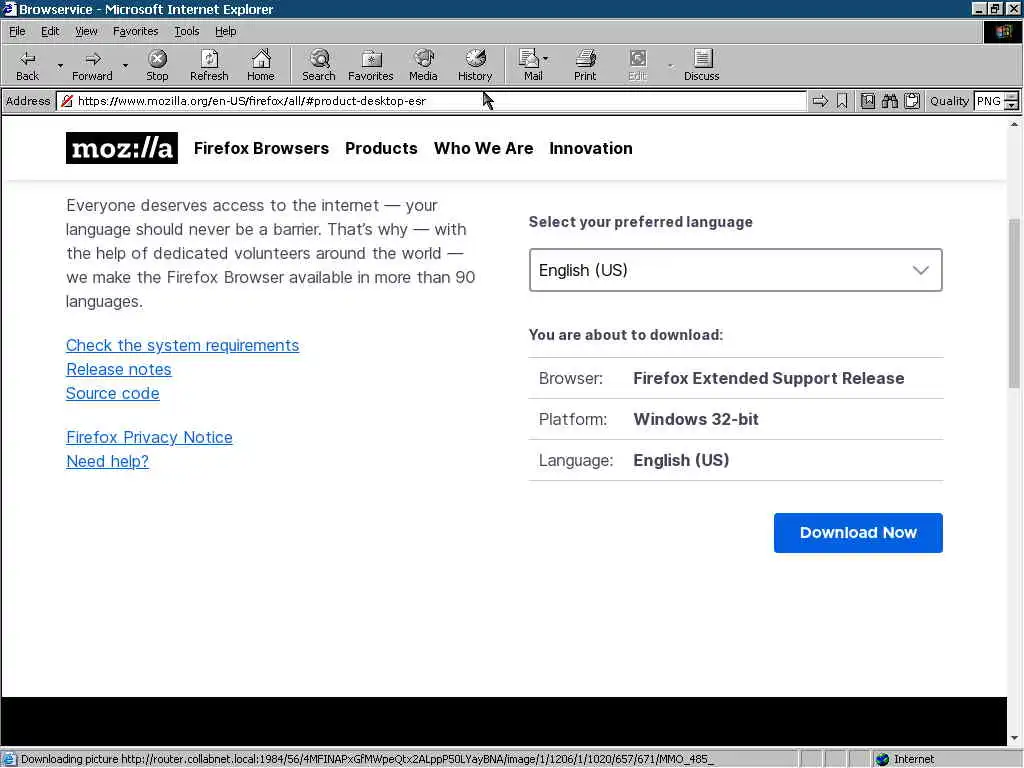
Task: Open the Release notes link
Action: 119,370
